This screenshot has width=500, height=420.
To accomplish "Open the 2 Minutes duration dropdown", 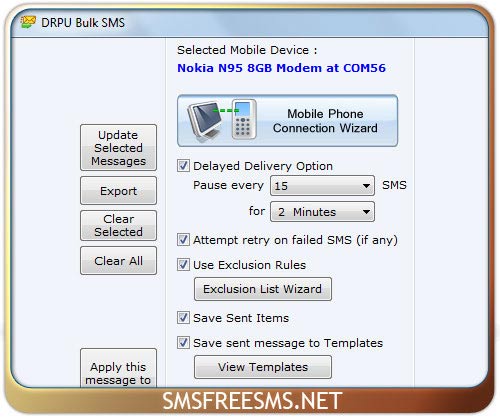I will point(322,212).
